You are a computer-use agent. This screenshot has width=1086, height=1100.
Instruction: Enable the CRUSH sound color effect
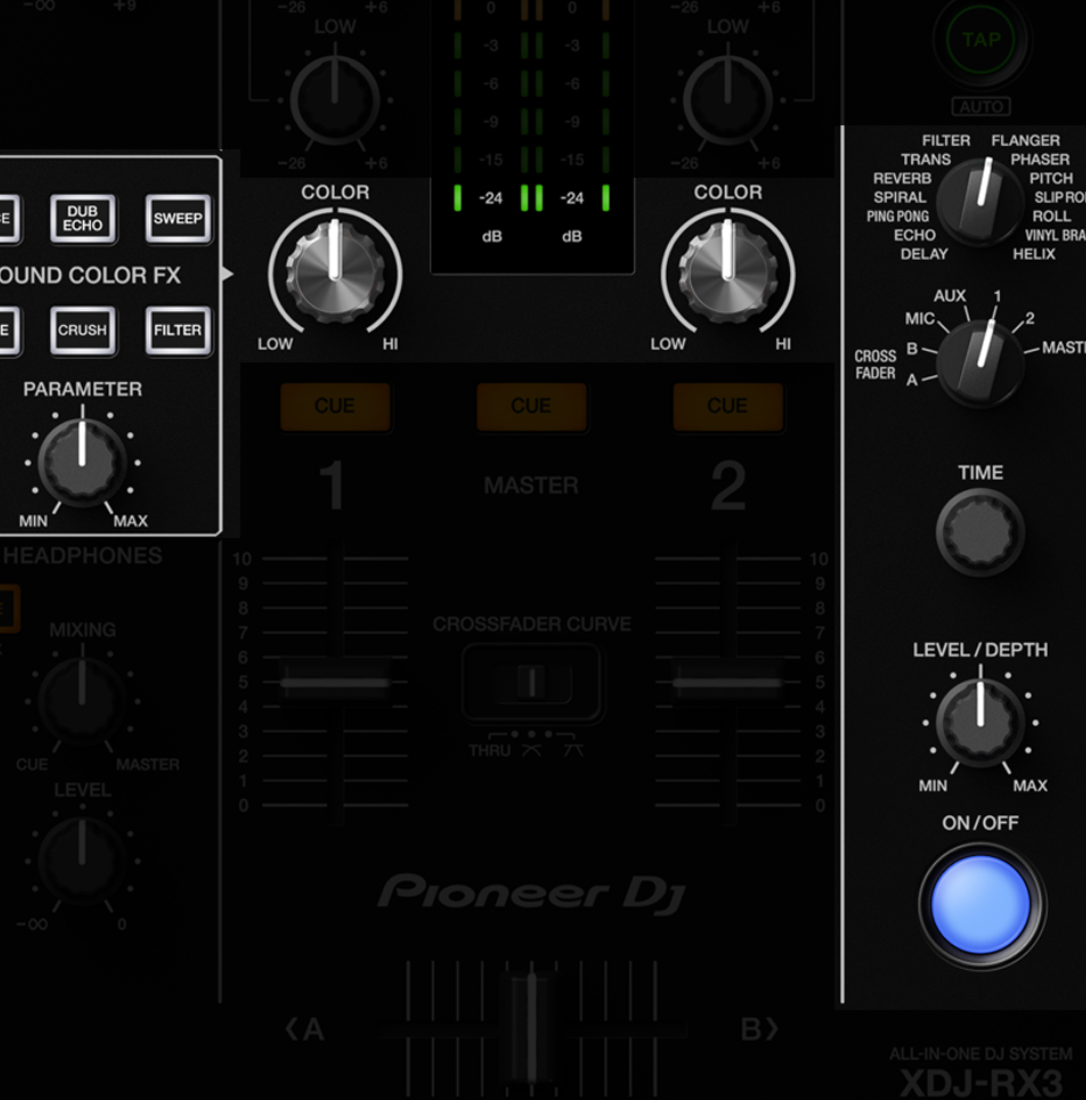83,330
